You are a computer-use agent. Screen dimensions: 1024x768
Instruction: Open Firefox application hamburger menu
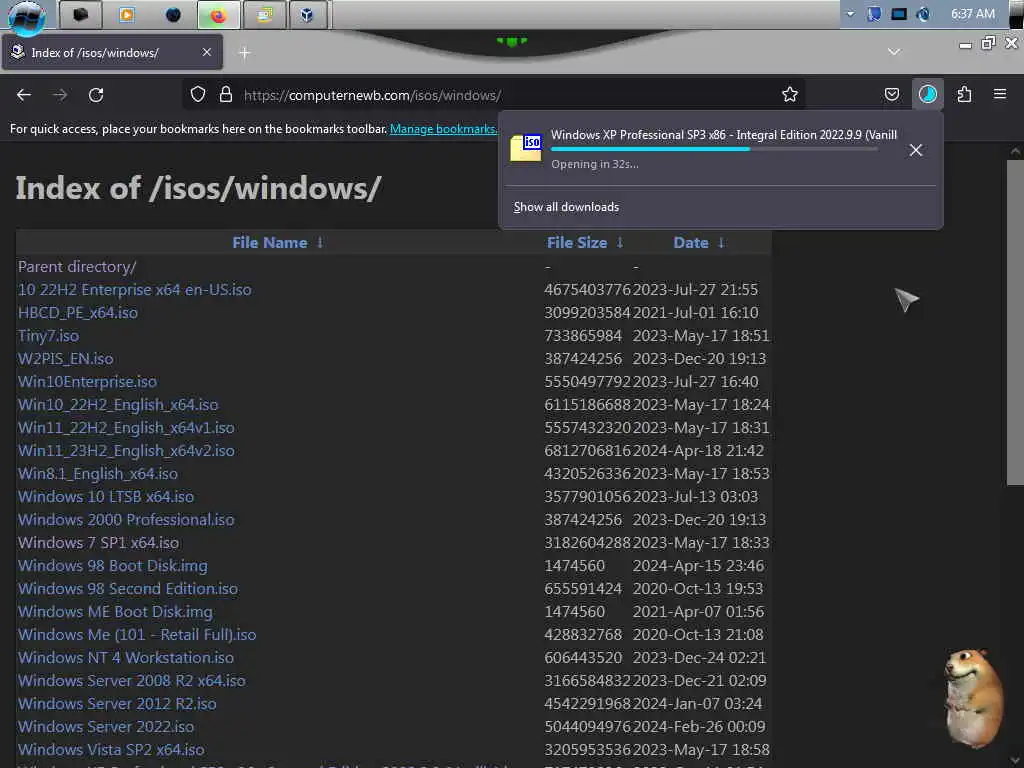coord(1000,95)
